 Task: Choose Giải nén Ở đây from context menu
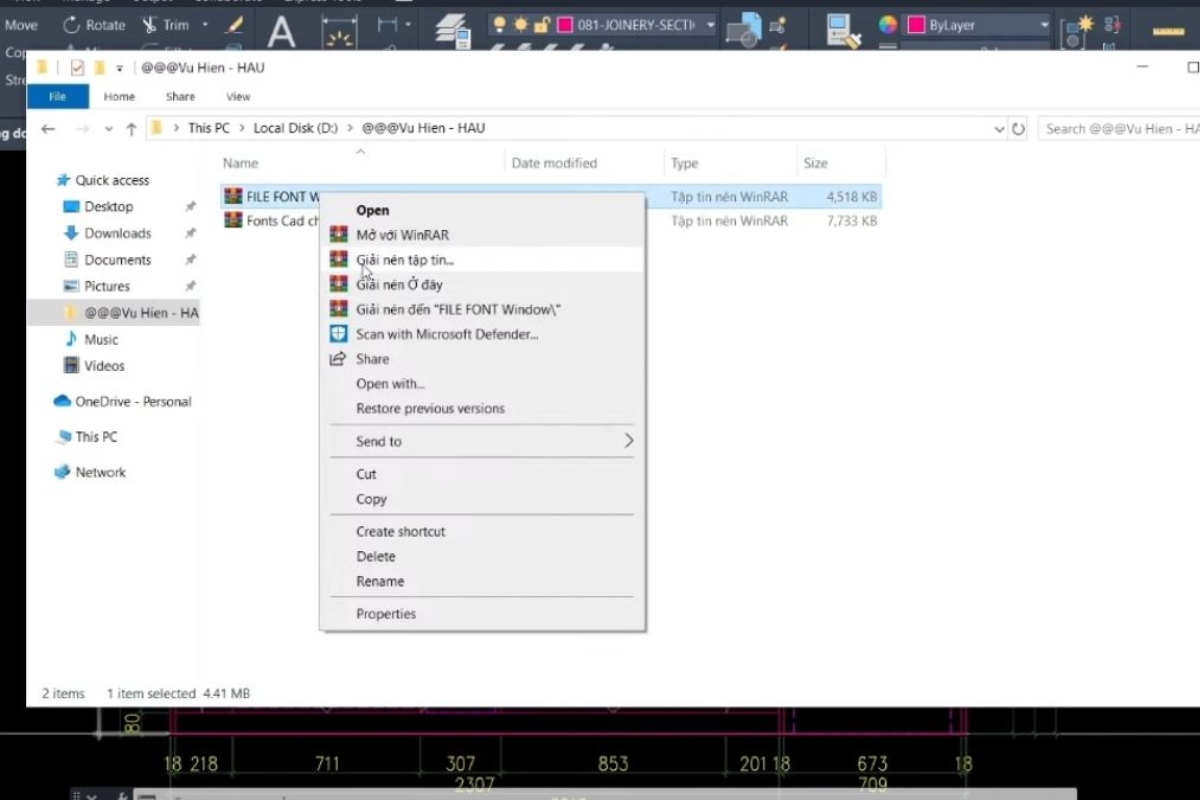click(x=399, y=285)
